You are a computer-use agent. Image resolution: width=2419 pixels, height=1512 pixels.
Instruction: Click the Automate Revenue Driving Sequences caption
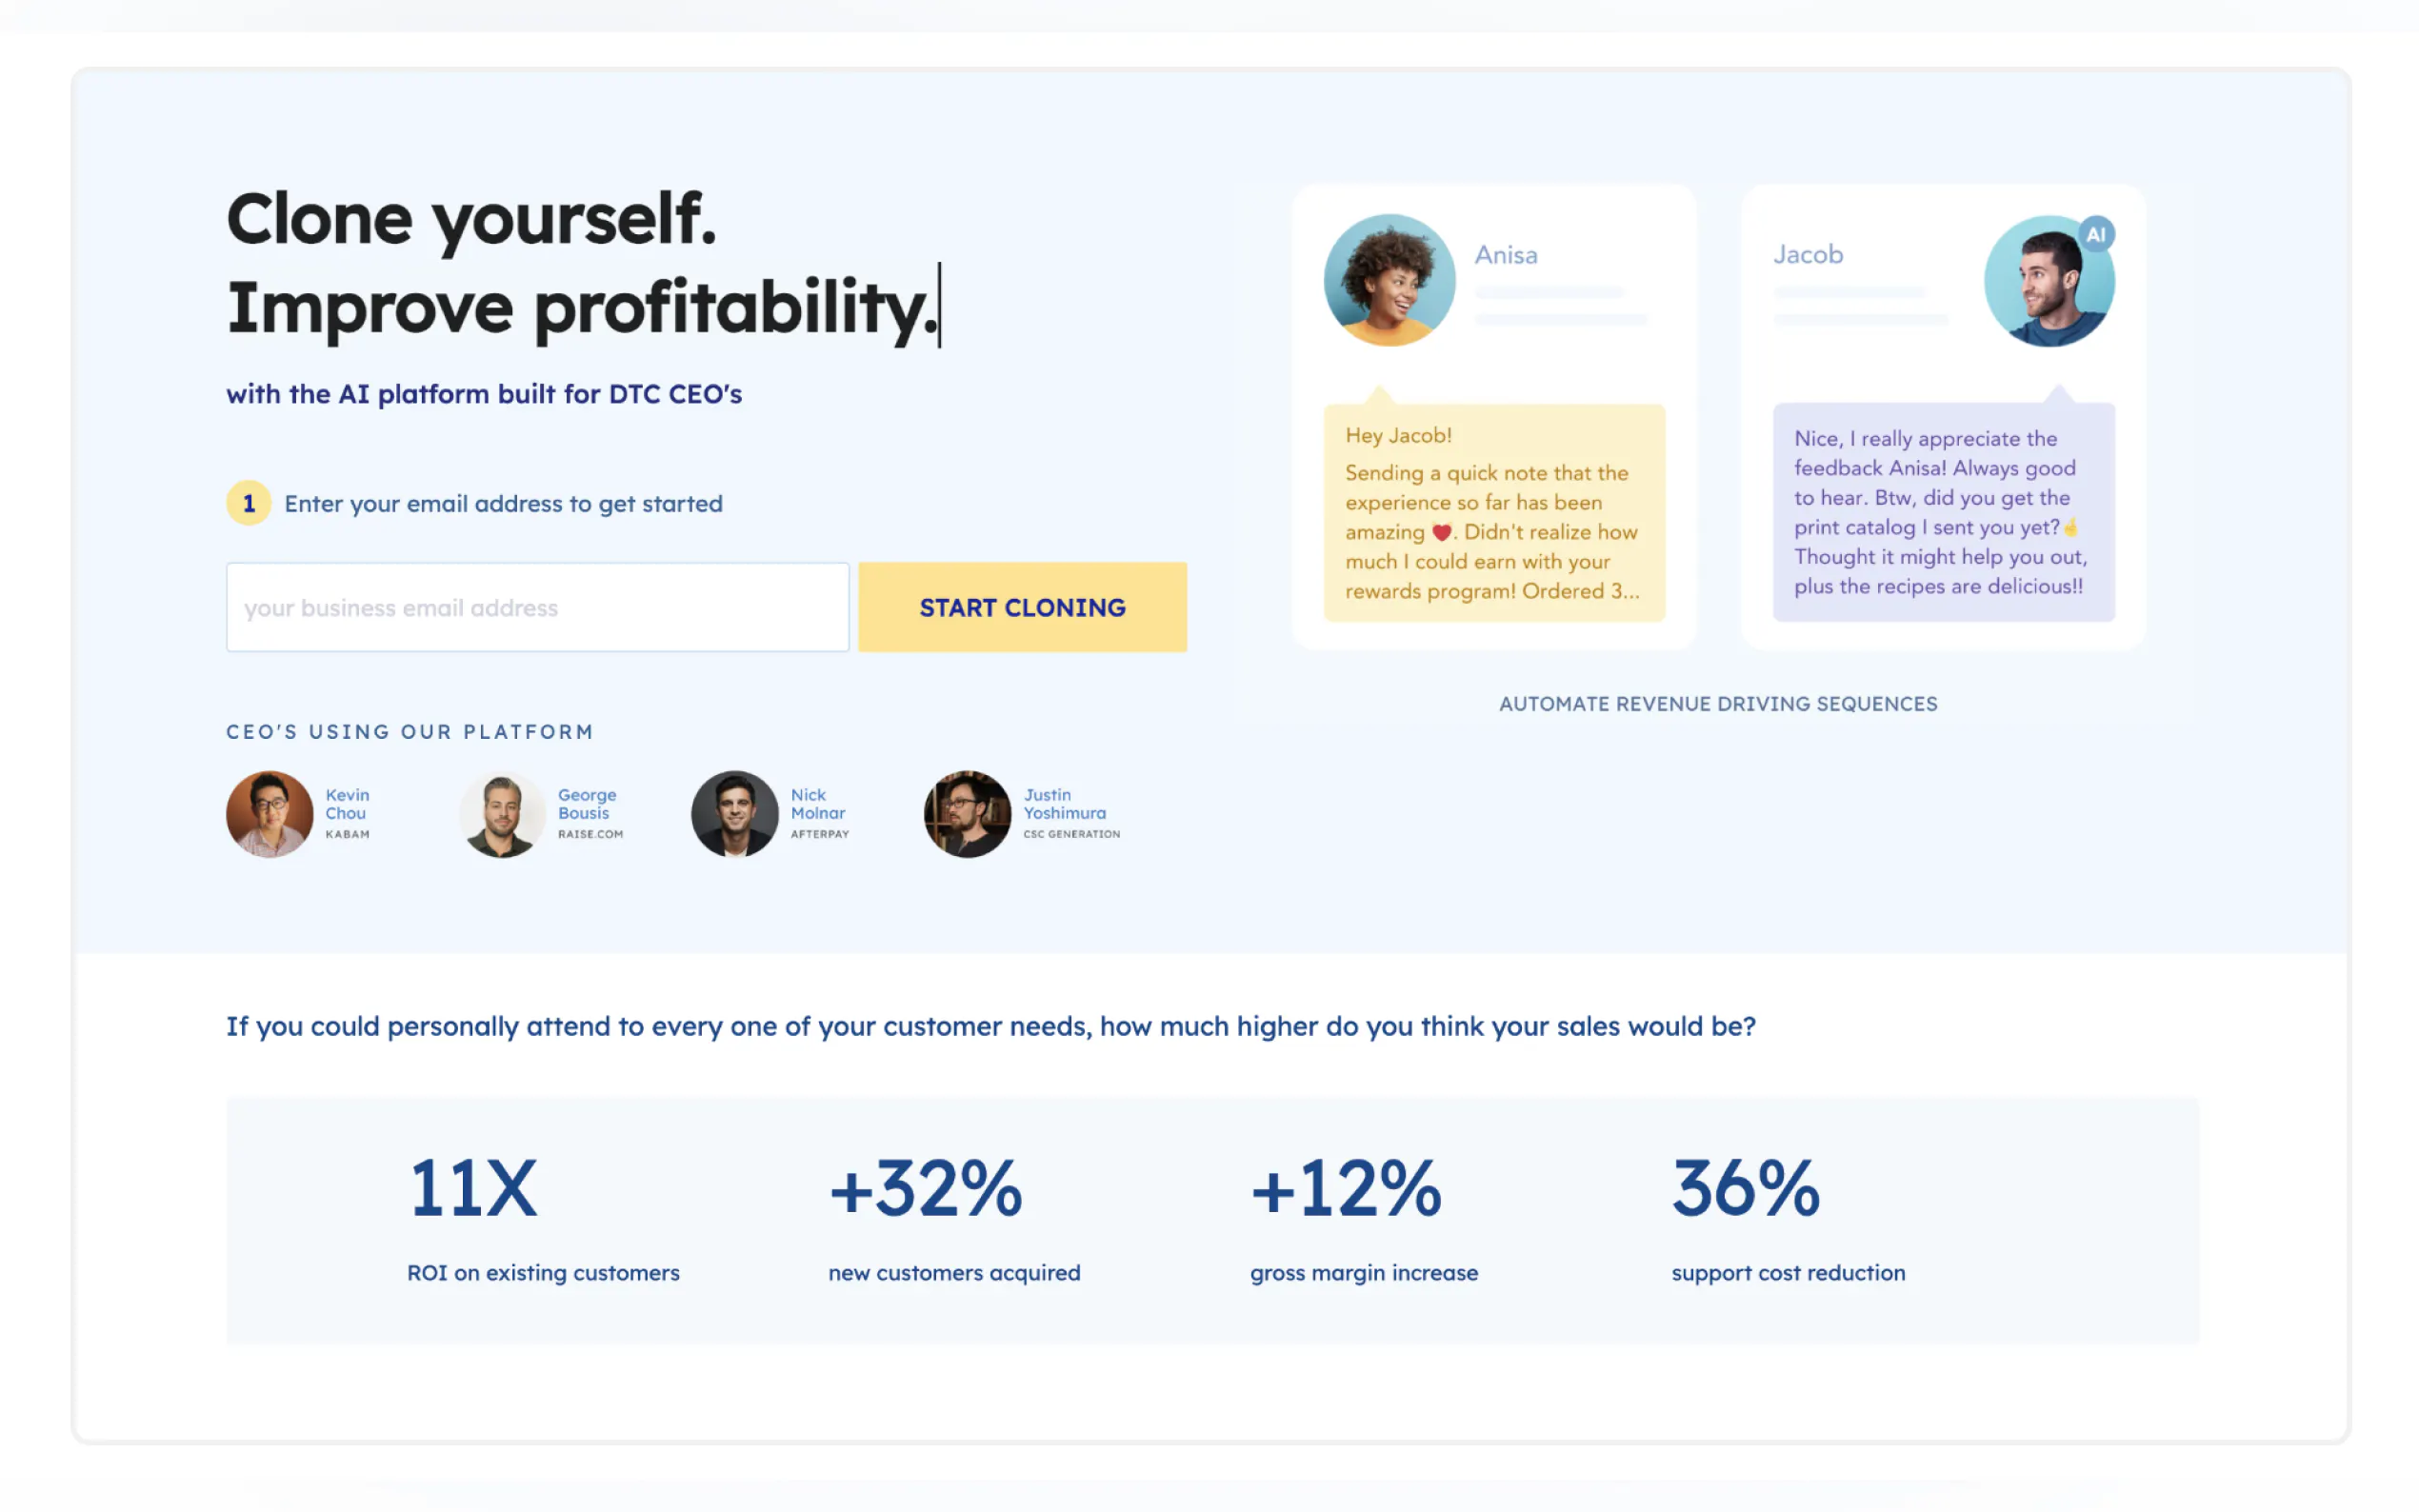coord(1717,704)
